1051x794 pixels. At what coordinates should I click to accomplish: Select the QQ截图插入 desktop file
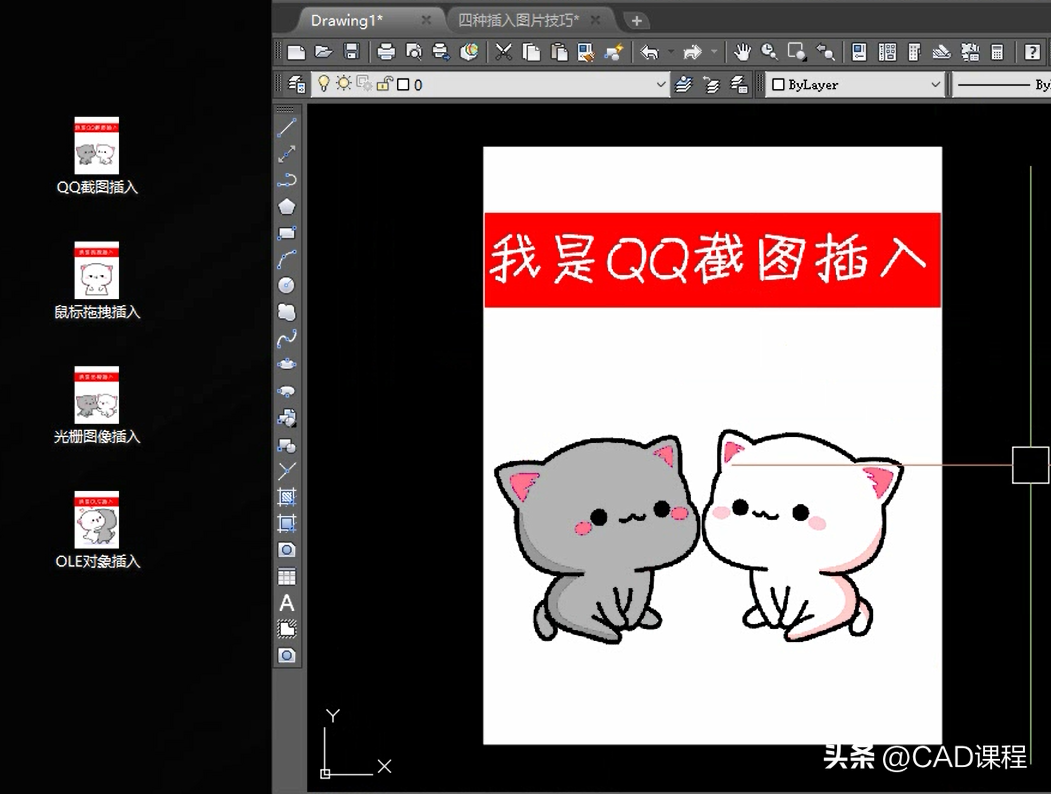97,155
